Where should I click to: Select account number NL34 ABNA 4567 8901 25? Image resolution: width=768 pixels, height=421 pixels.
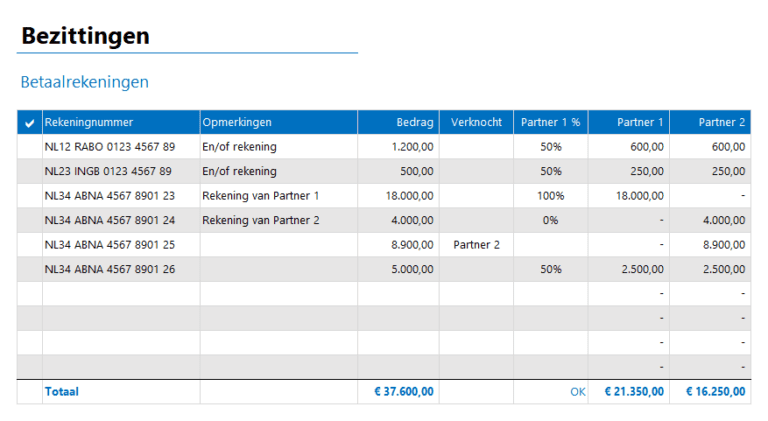tap(110, 245)
